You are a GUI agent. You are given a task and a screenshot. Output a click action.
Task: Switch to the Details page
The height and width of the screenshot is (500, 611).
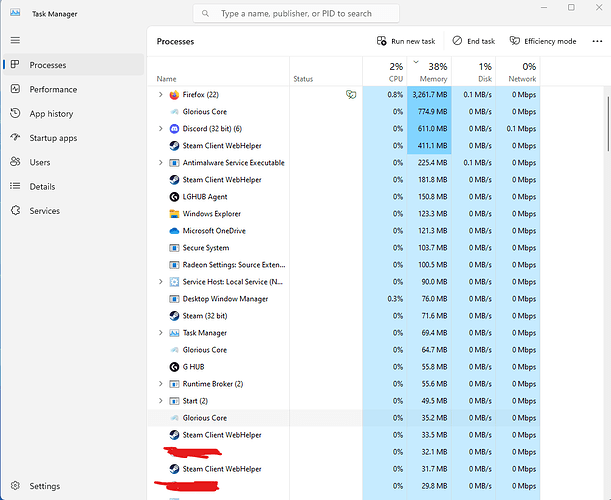[74, 186]
